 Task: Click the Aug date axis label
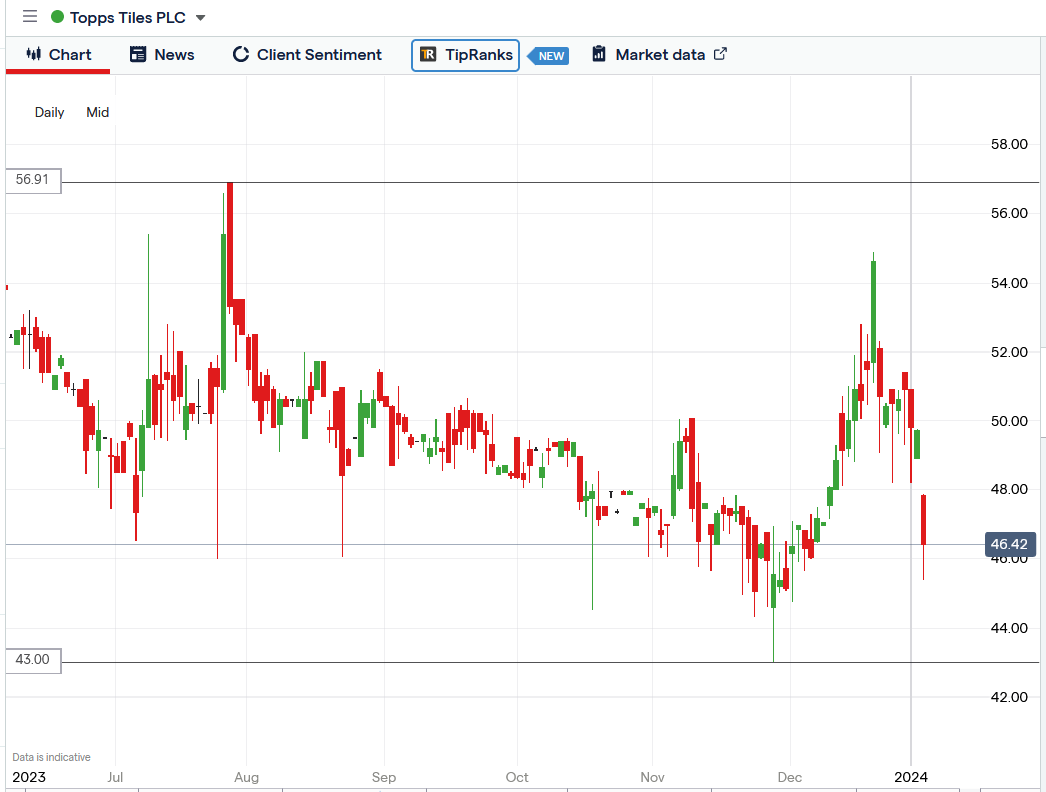pos(246,777)
